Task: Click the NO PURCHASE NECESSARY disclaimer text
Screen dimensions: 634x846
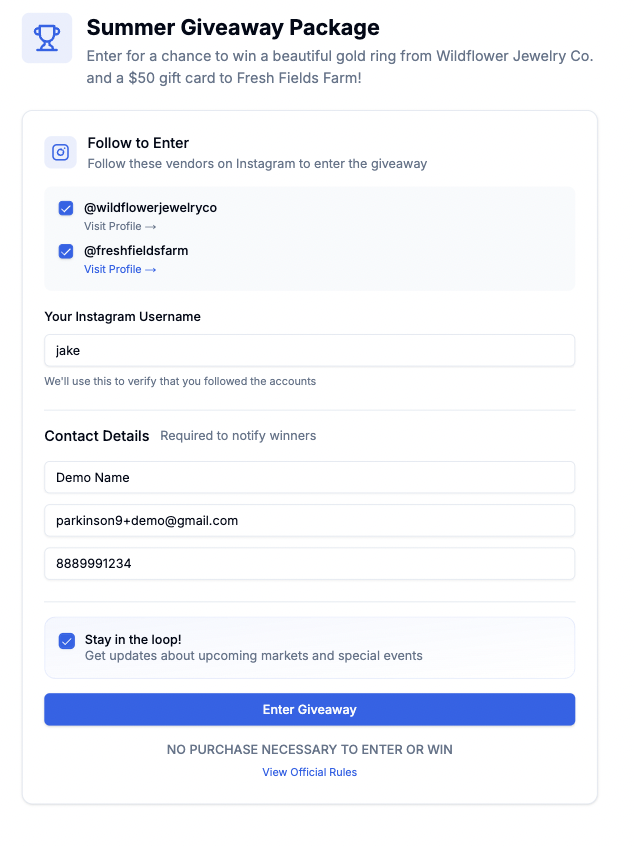Action: (x=309, y=749)
